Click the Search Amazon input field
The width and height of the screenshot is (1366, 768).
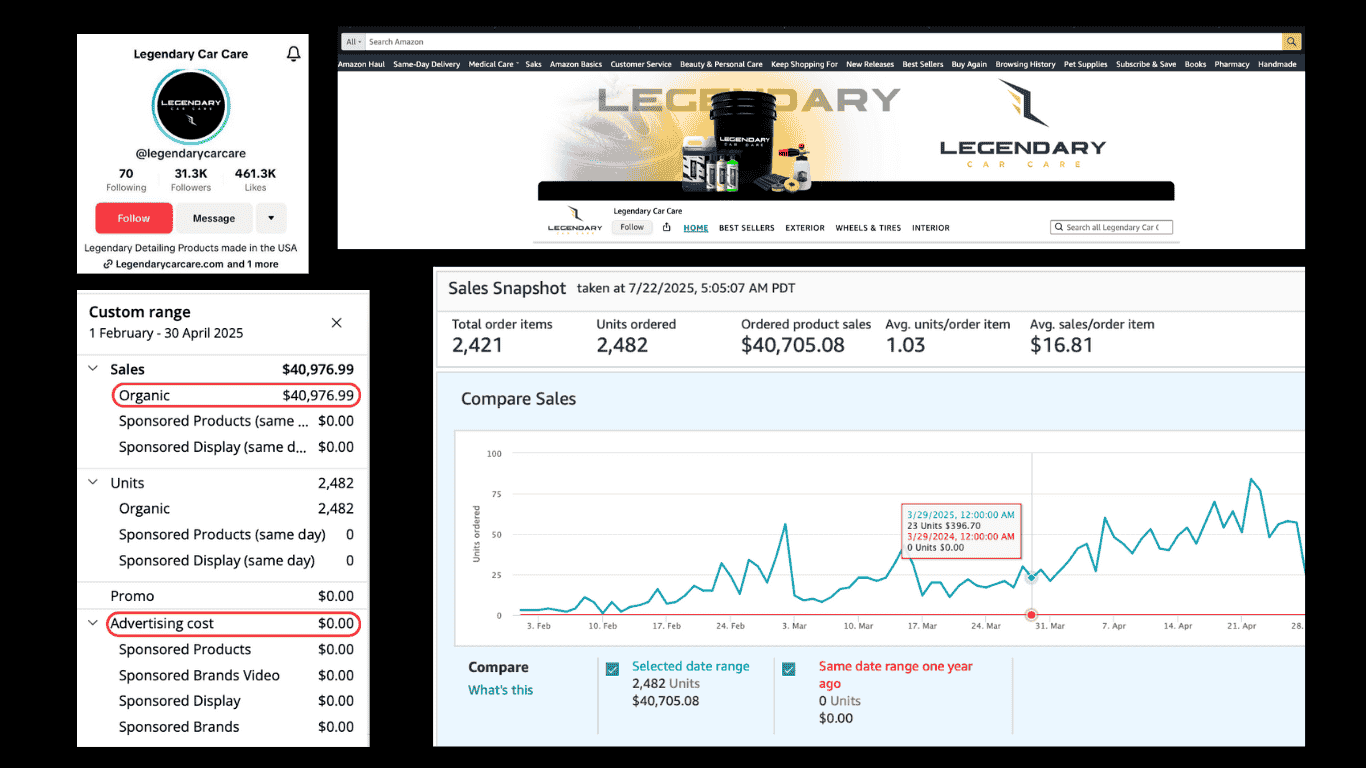point(823,42)
